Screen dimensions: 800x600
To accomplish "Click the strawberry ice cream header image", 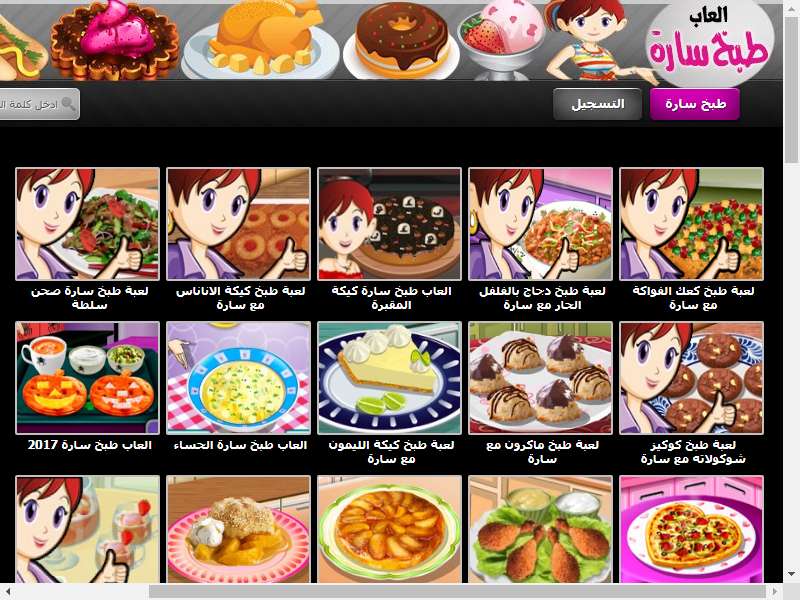I will point(501,40).
